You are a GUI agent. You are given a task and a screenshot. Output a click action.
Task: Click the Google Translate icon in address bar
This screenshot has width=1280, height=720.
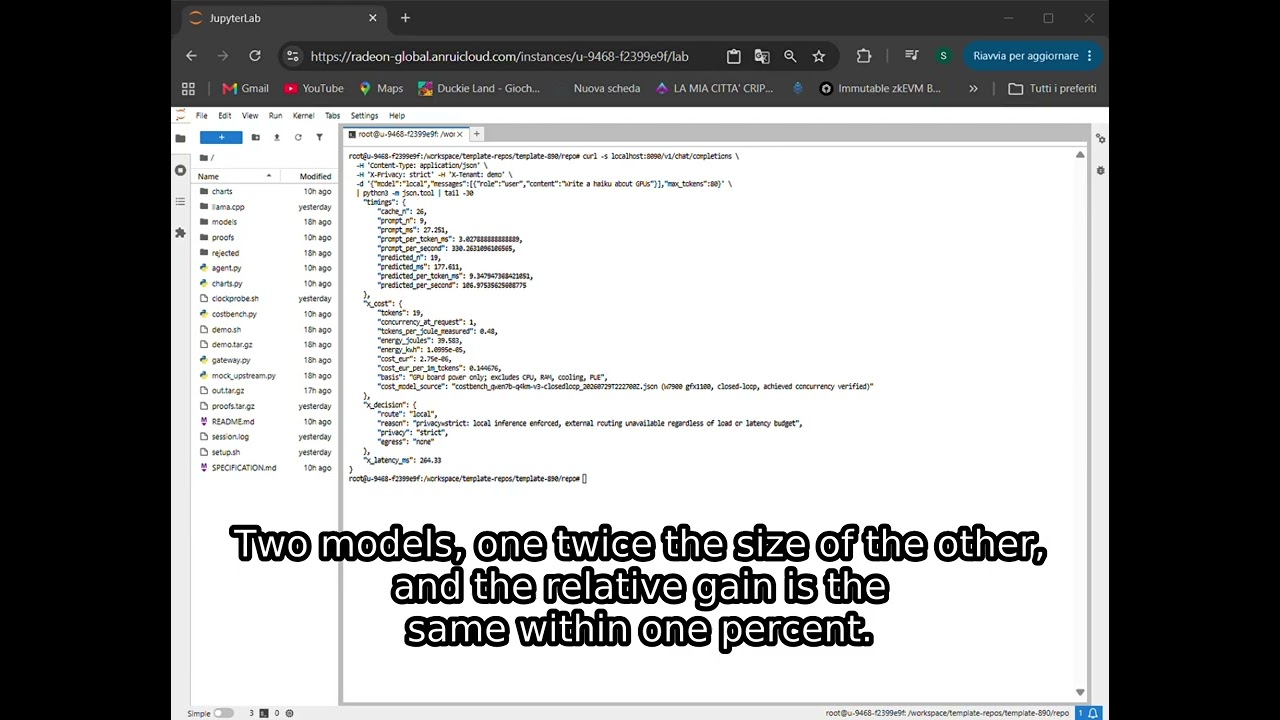click(x=762, y=56)
